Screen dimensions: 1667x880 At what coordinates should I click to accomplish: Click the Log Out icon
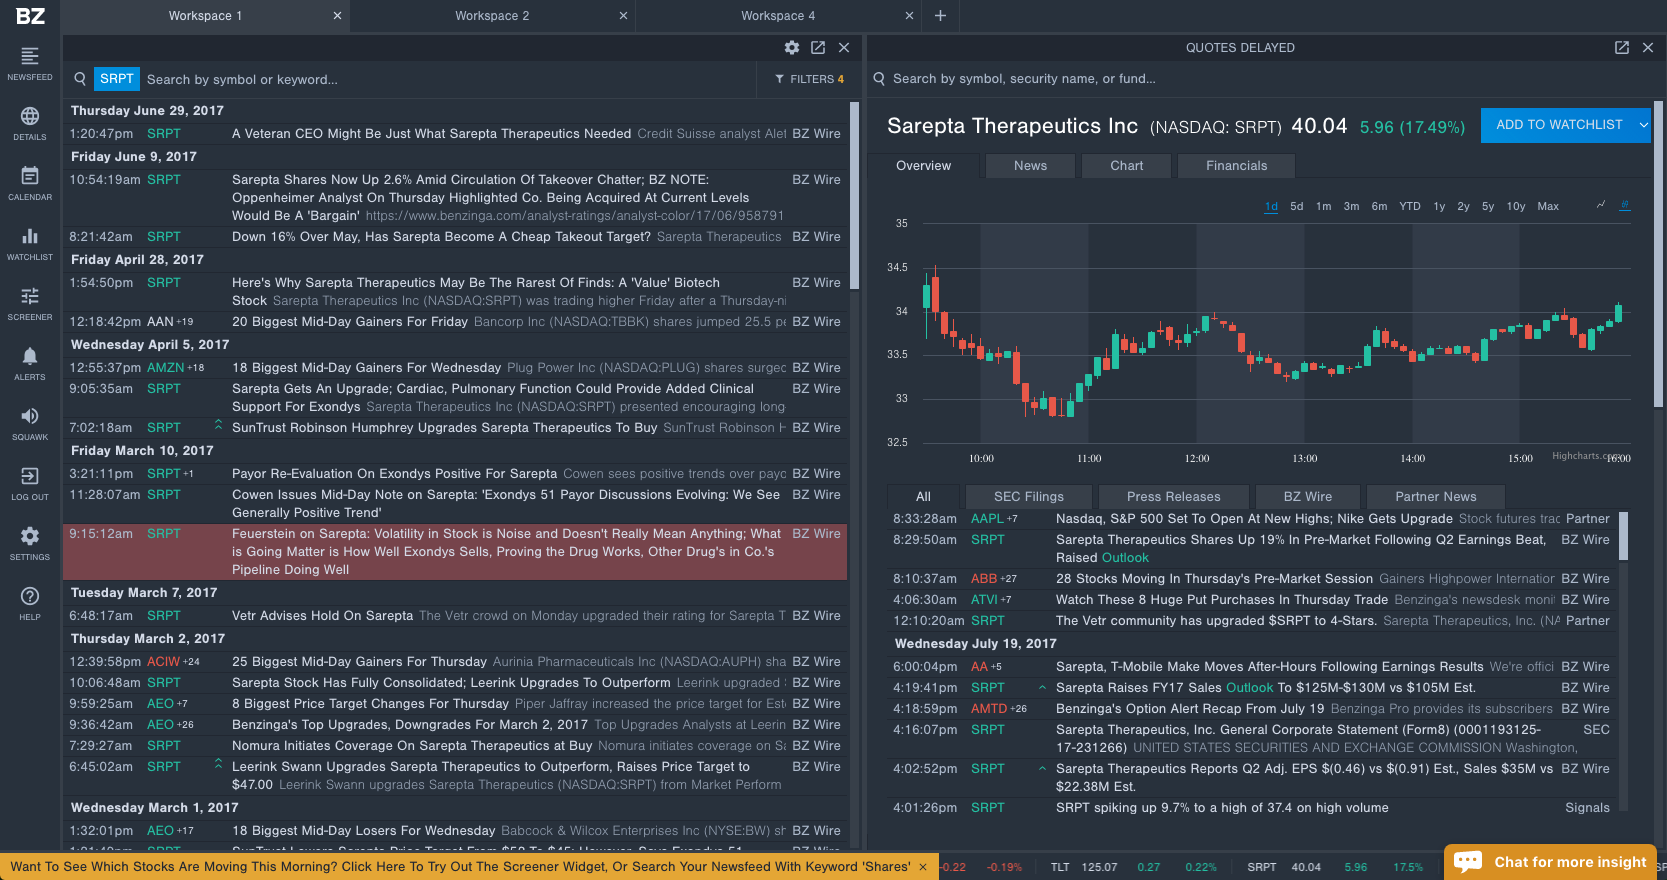click(x=30, y=476)
